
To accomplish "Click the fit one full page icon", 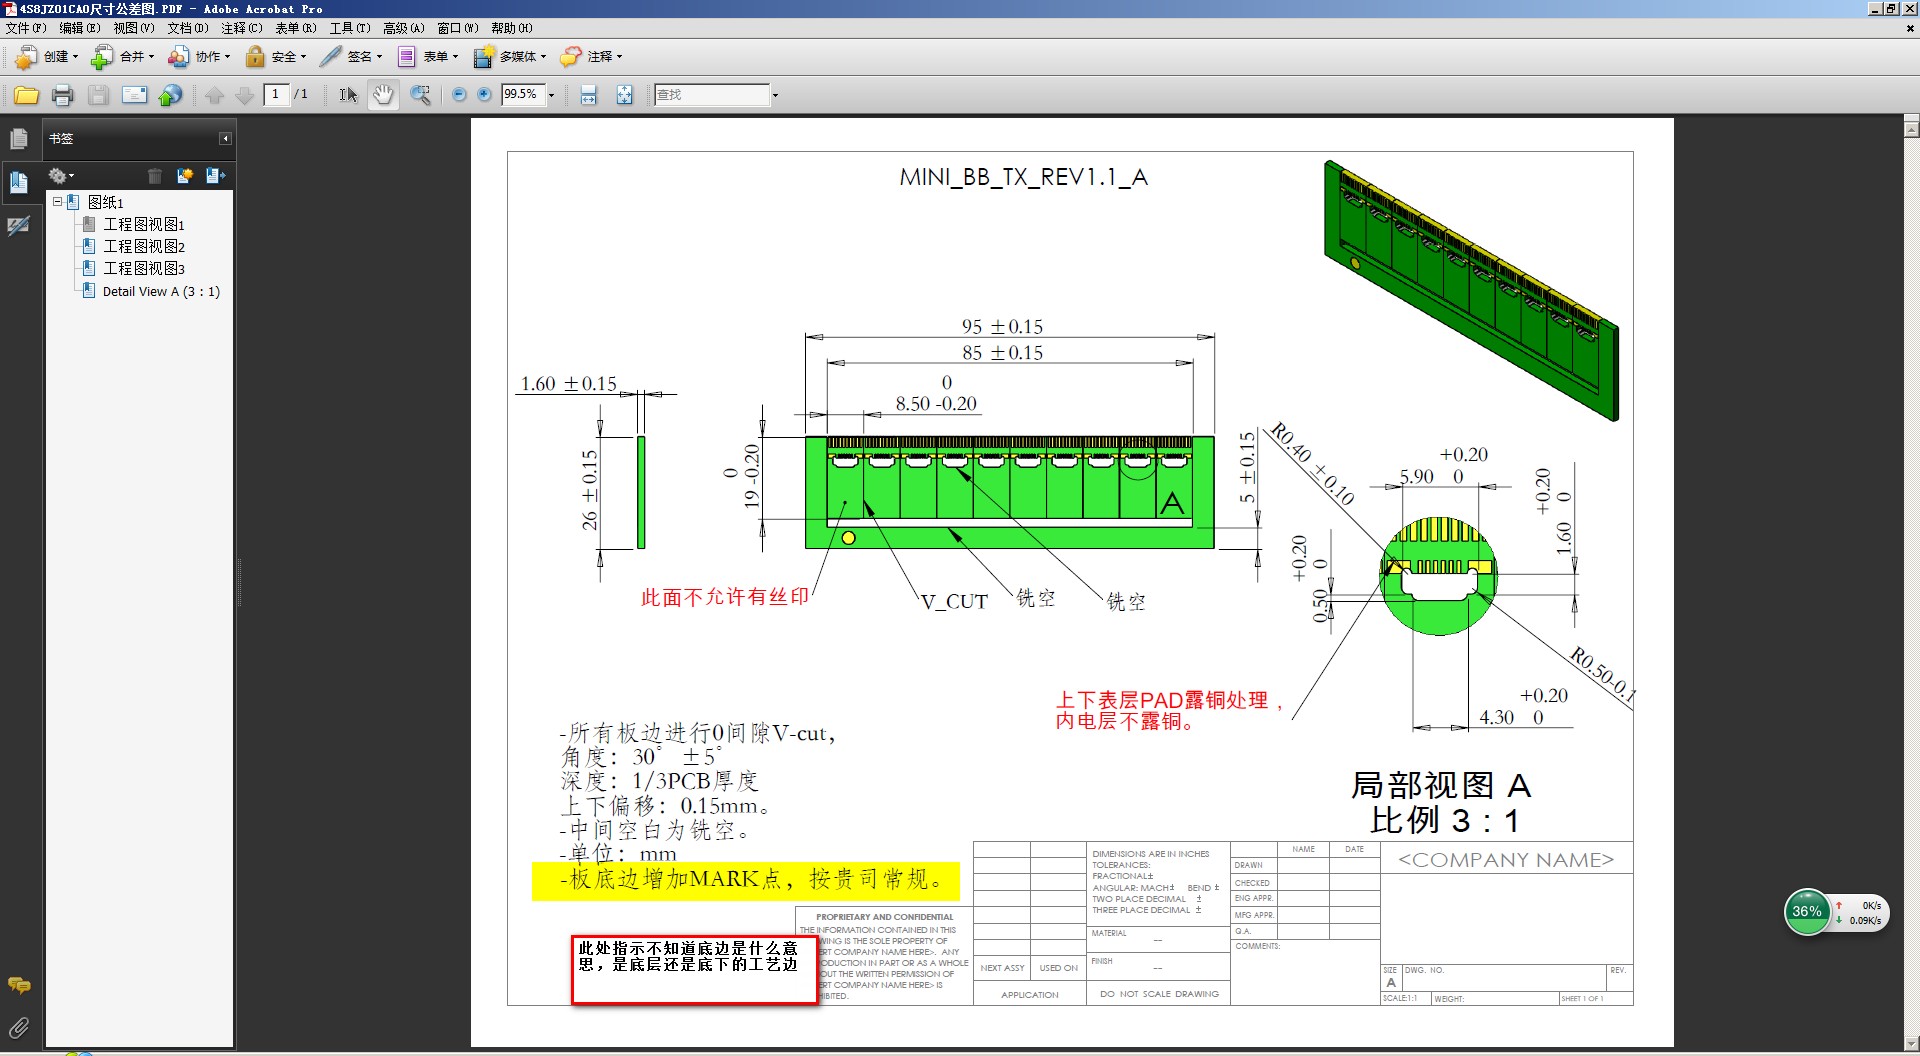I will 625,95.
